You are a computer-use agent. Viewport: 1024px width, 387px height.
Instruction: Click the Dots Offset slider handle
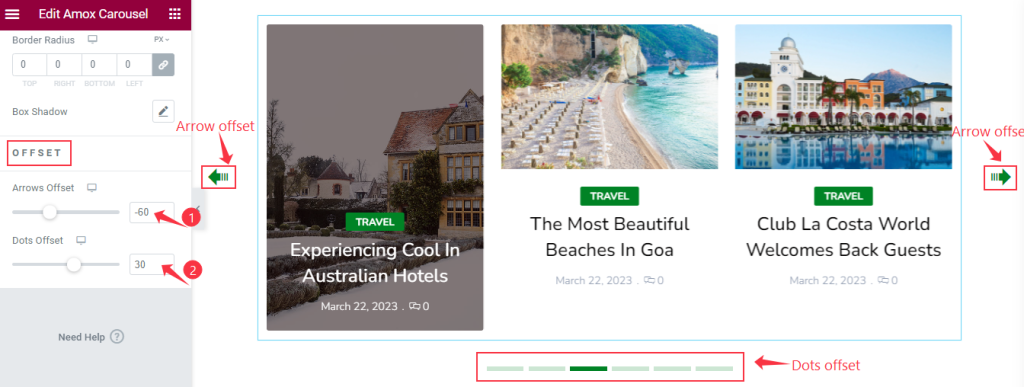tap(74, 264)
